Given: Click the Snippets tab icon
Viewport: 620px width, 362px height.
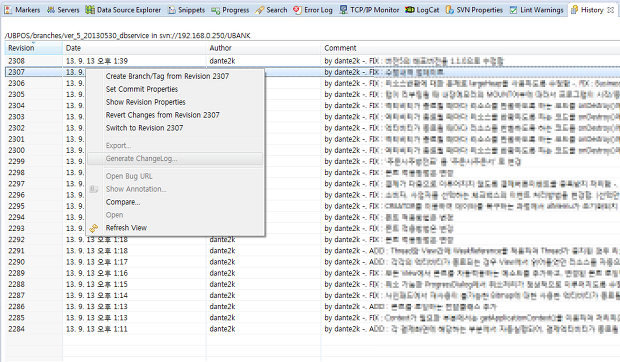Looking at the screenshot, I should (x=172, y=10).
